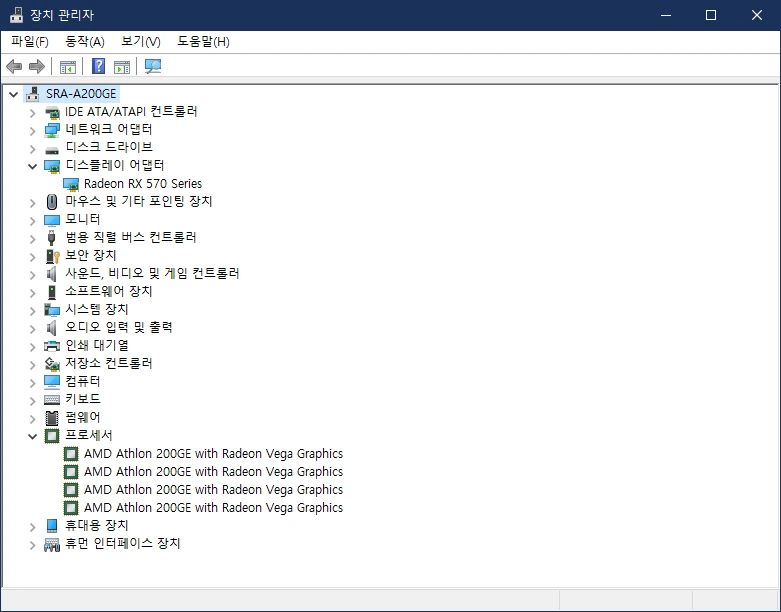
Task: Open the 파일(F) menu
Action: point(30,42)
